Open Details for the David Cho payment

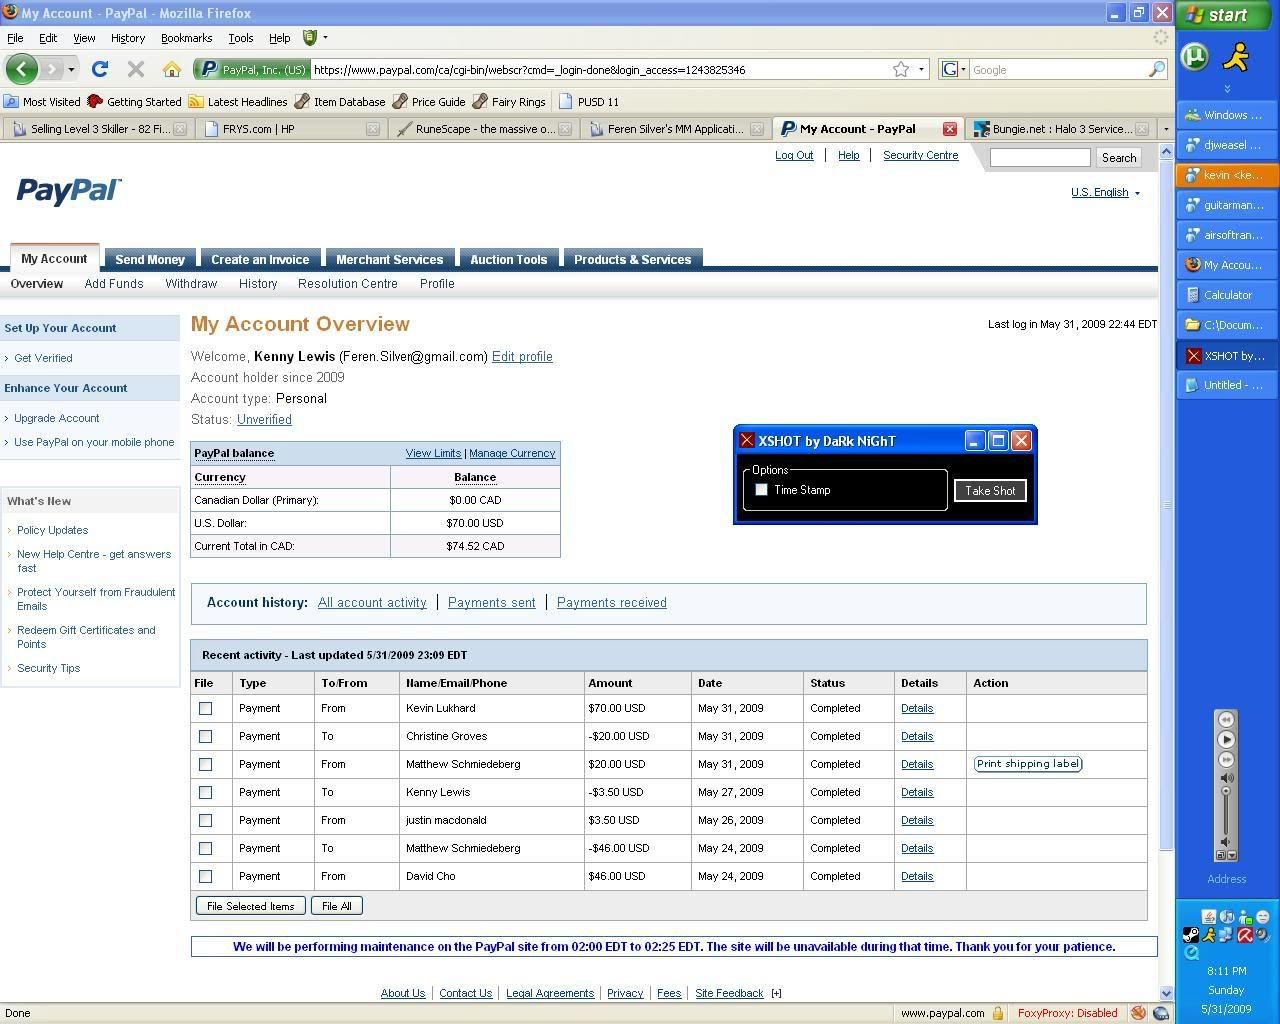(917, 876)
